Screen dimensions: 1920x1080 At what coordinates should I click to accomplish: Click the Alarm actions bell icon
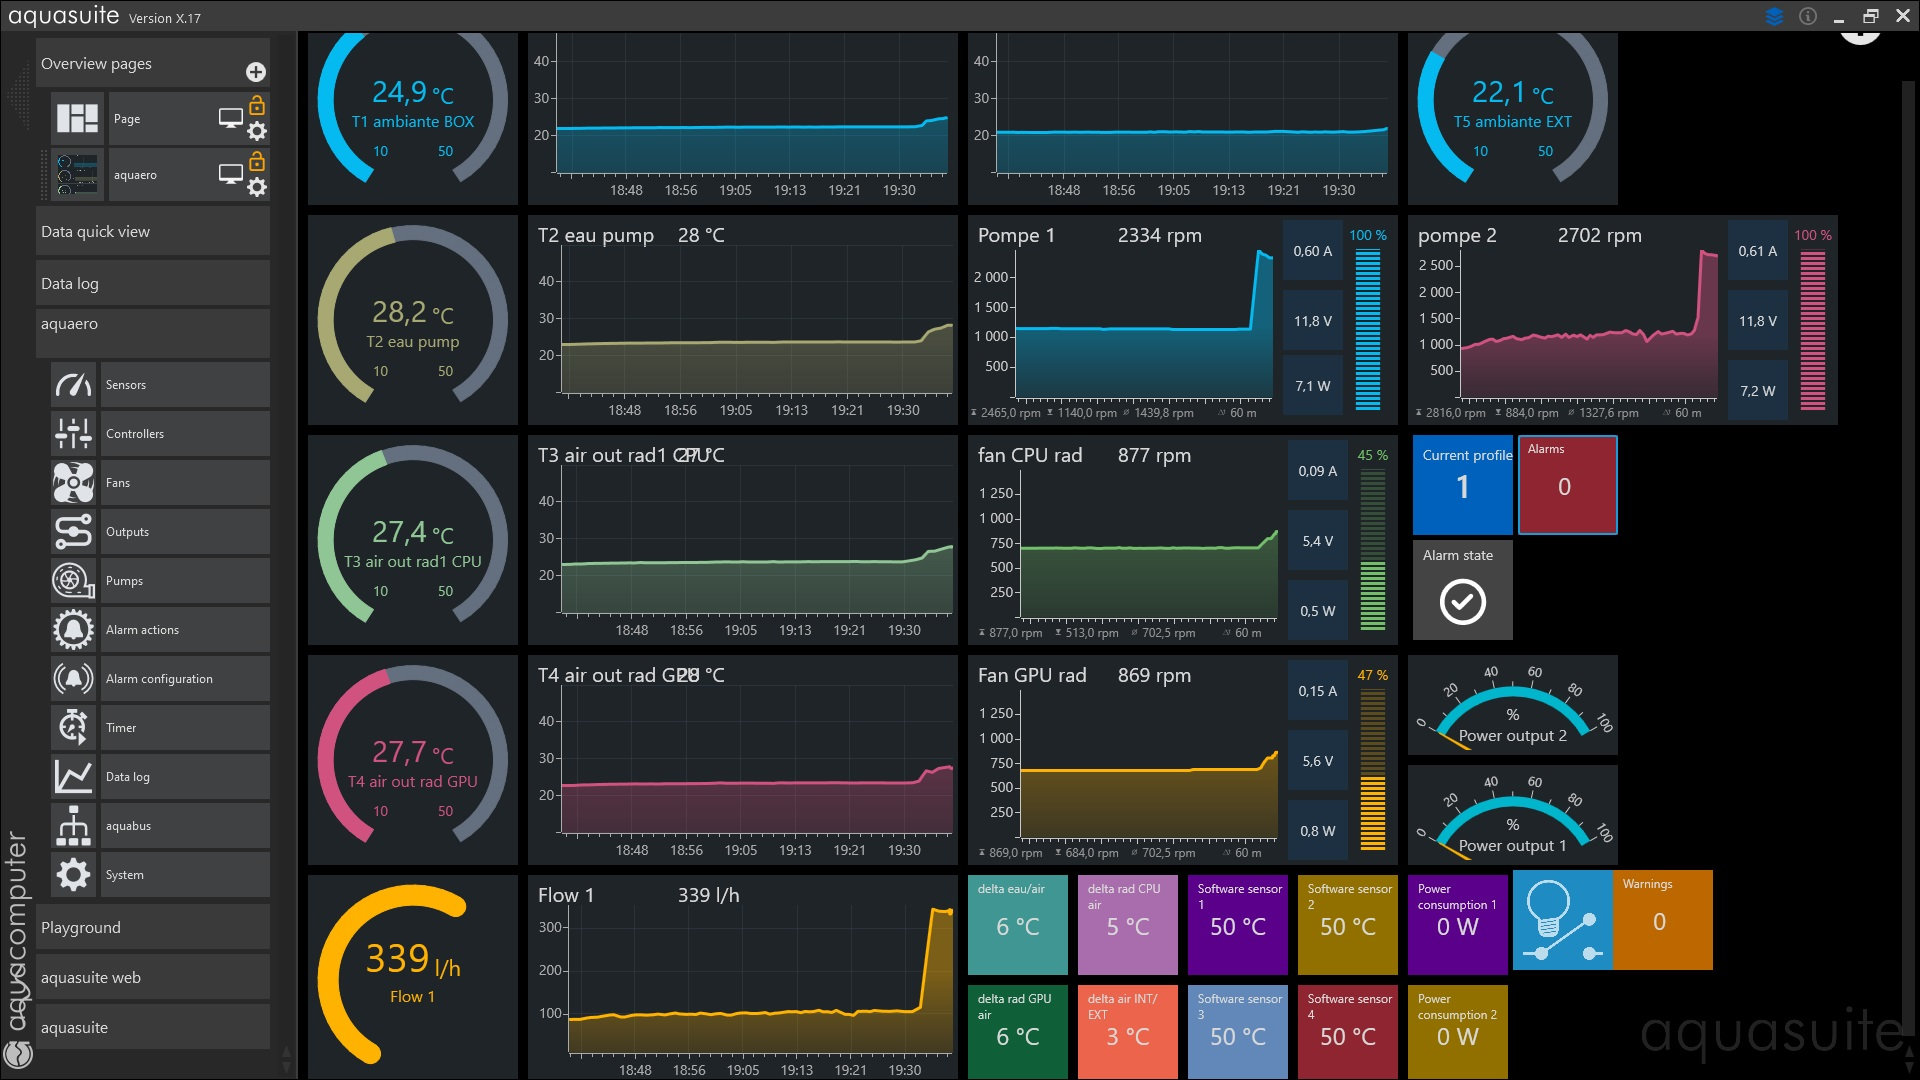pyautogui.click(x=73, y=630)
